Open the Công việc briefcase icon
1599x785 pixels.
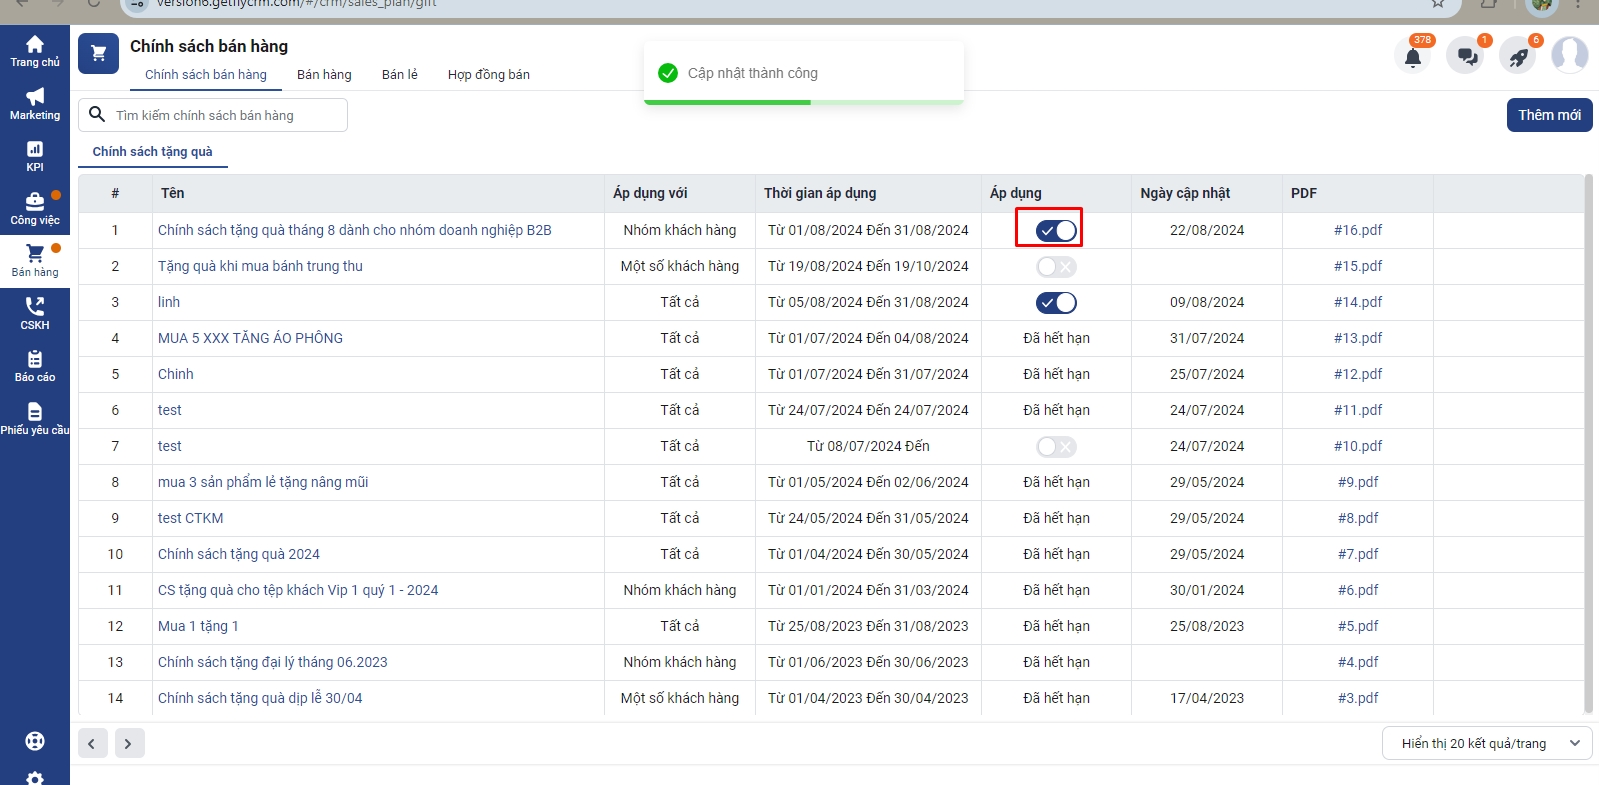point(35,203)
